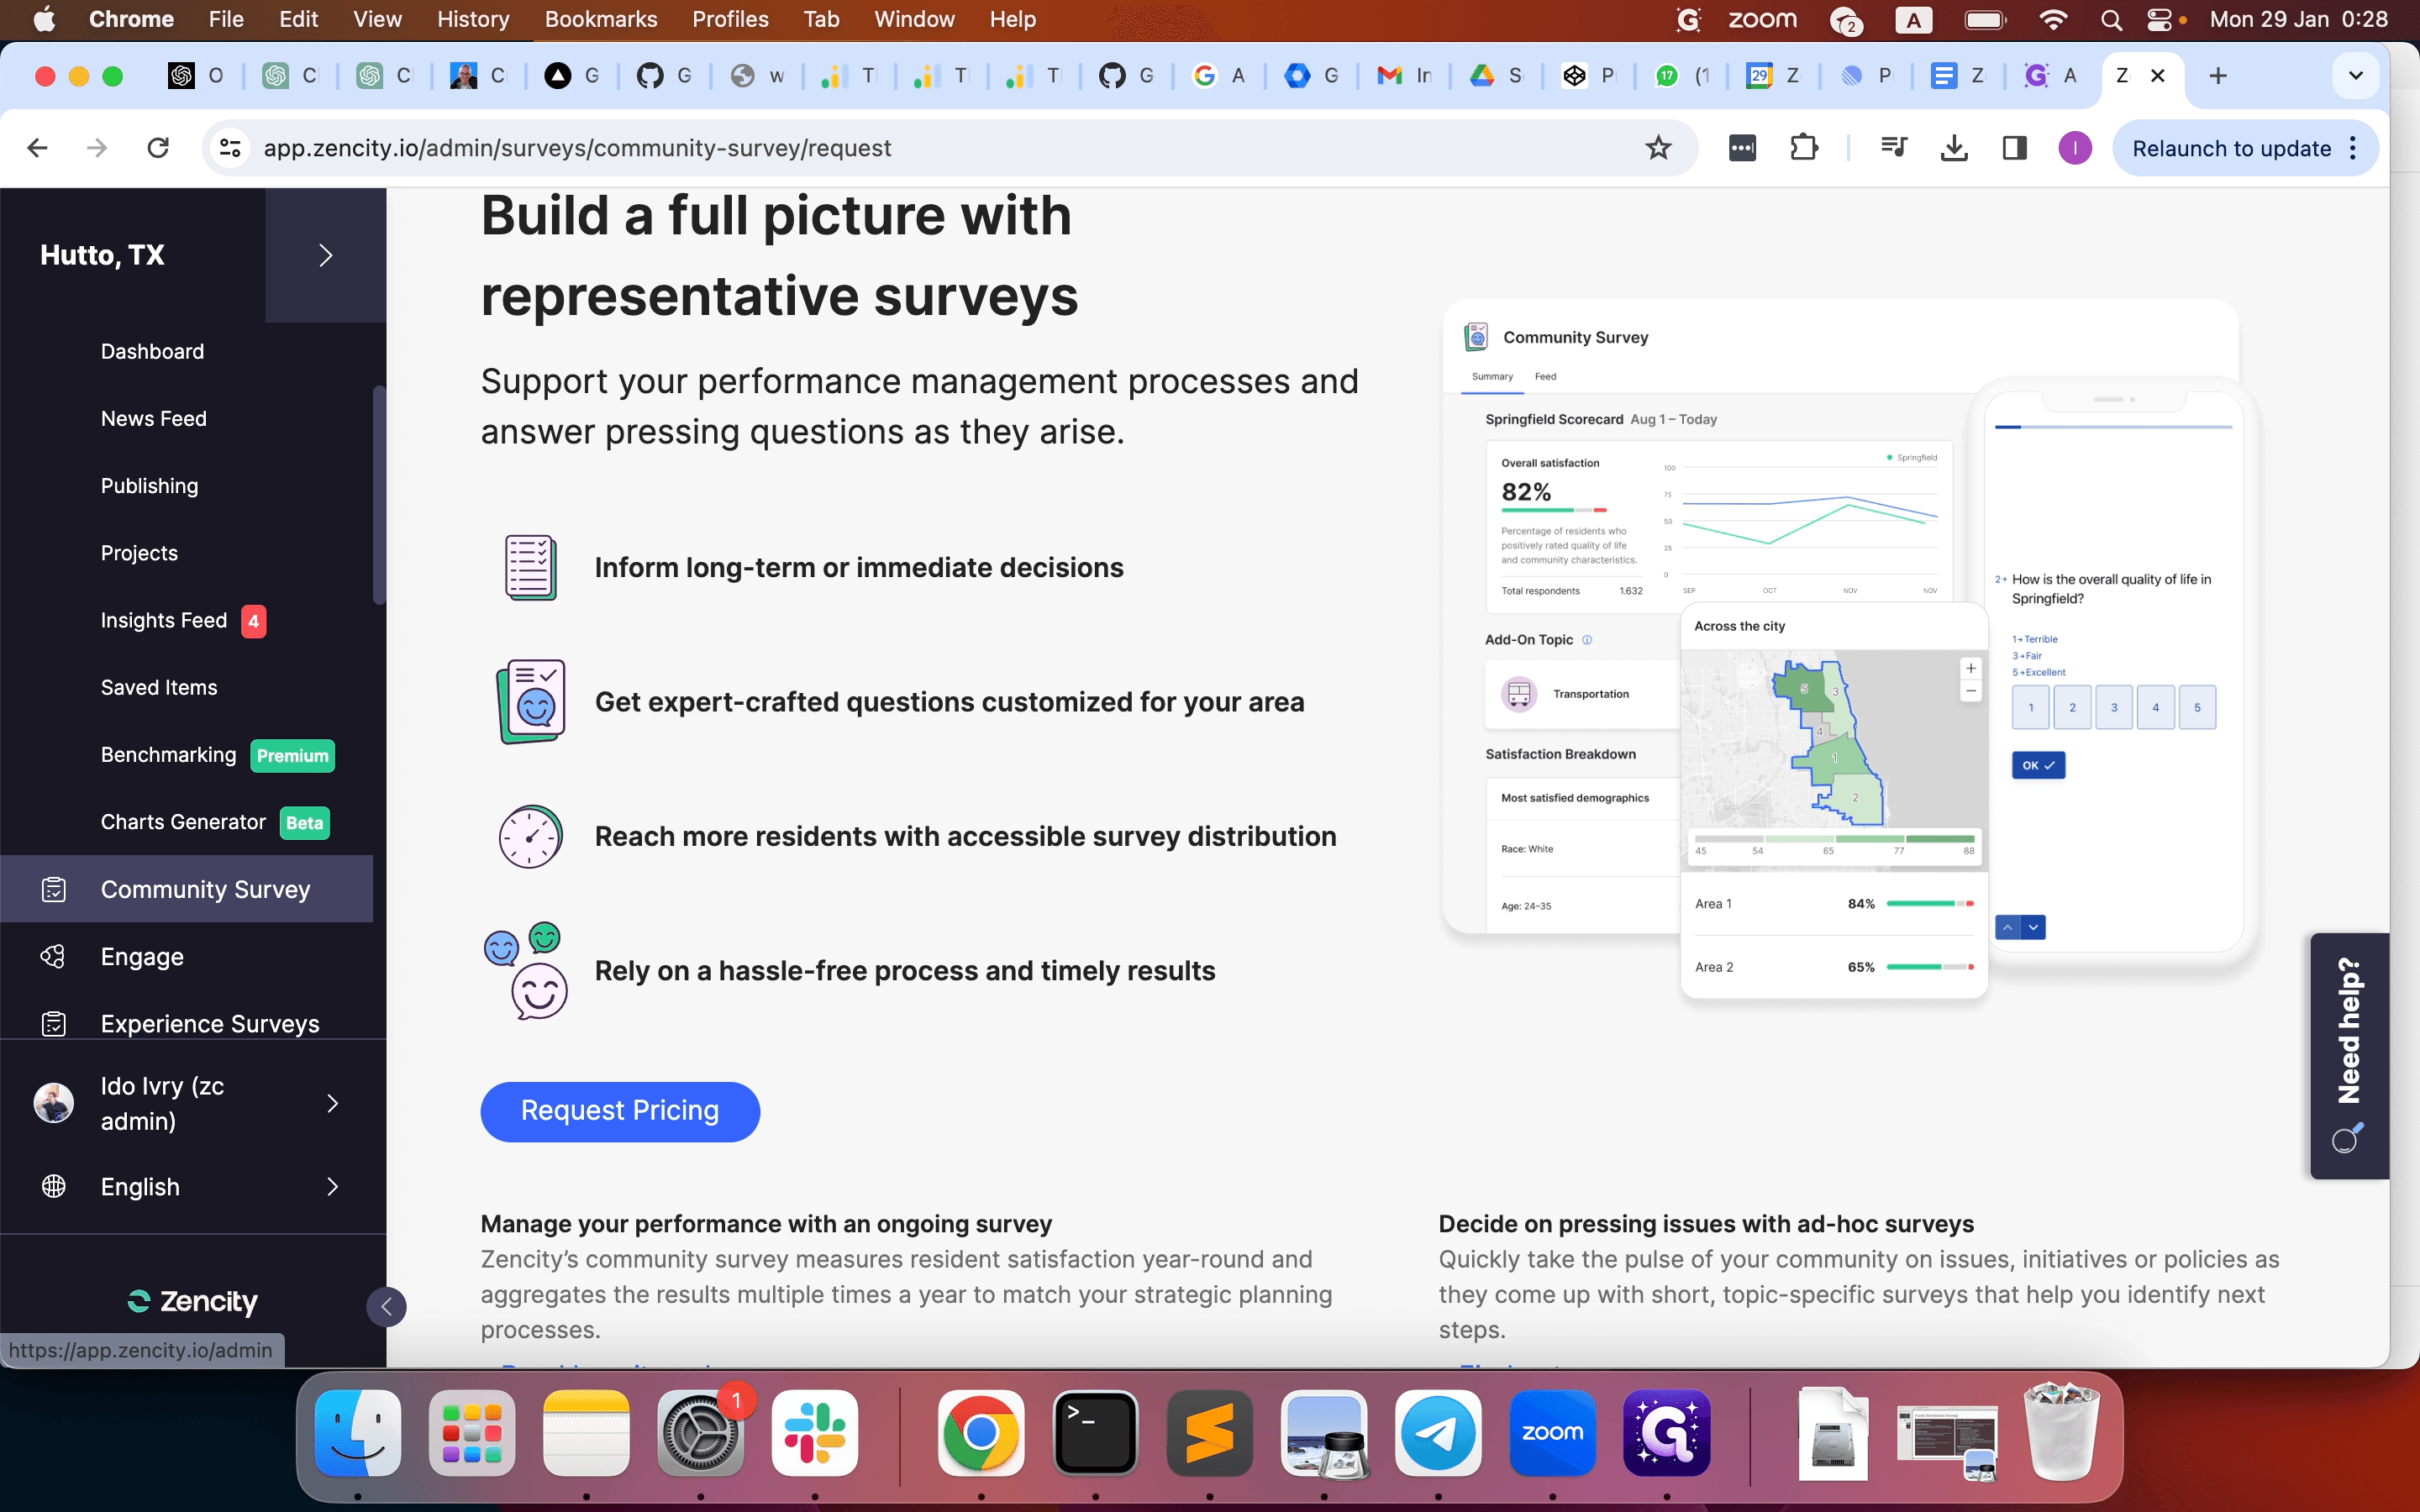Bookmark this page with star icon
2420x1512 pixels.
(1658, 148)
